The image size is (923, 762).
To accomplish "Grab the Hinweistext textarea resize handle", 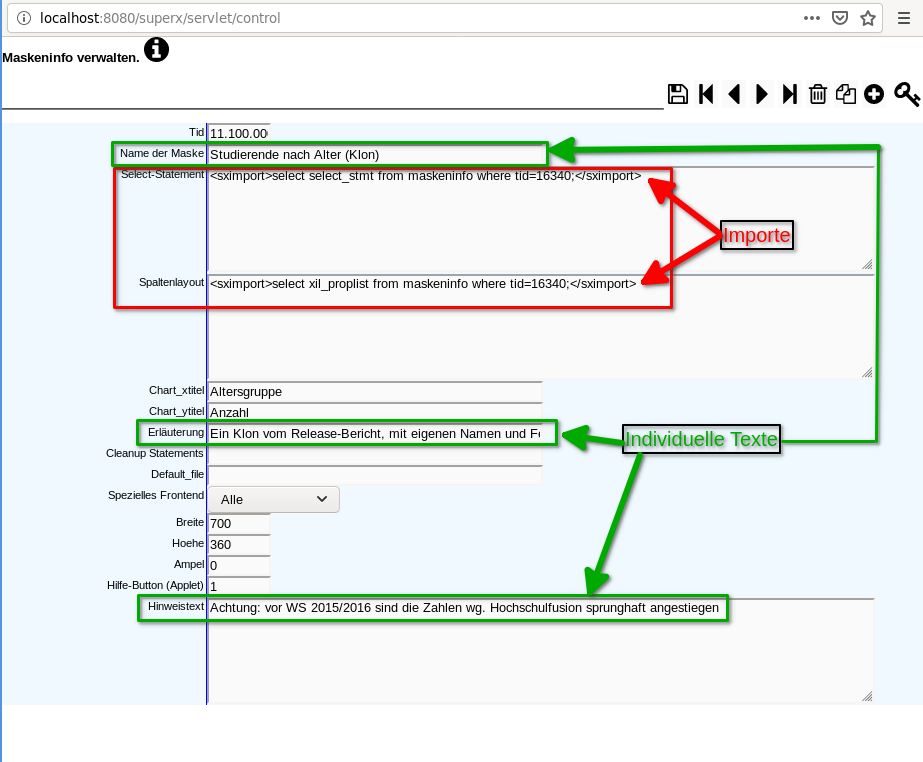I will (868, 697).
